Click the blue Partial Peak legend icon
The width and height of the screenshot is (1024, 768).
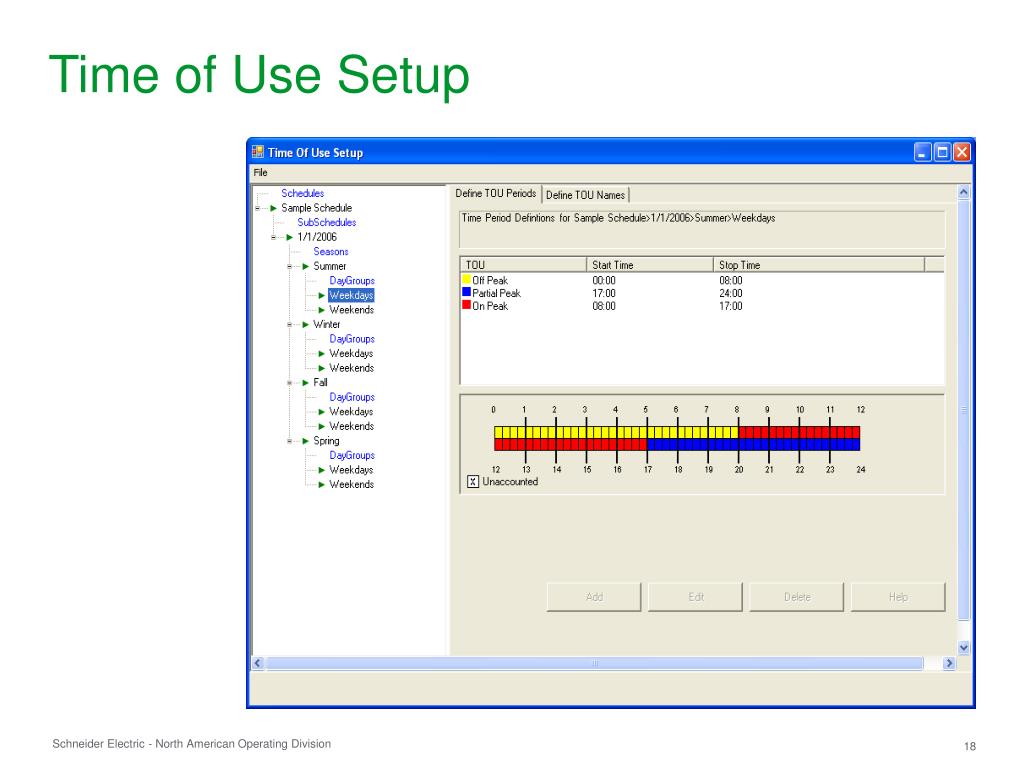click(464, 293)
